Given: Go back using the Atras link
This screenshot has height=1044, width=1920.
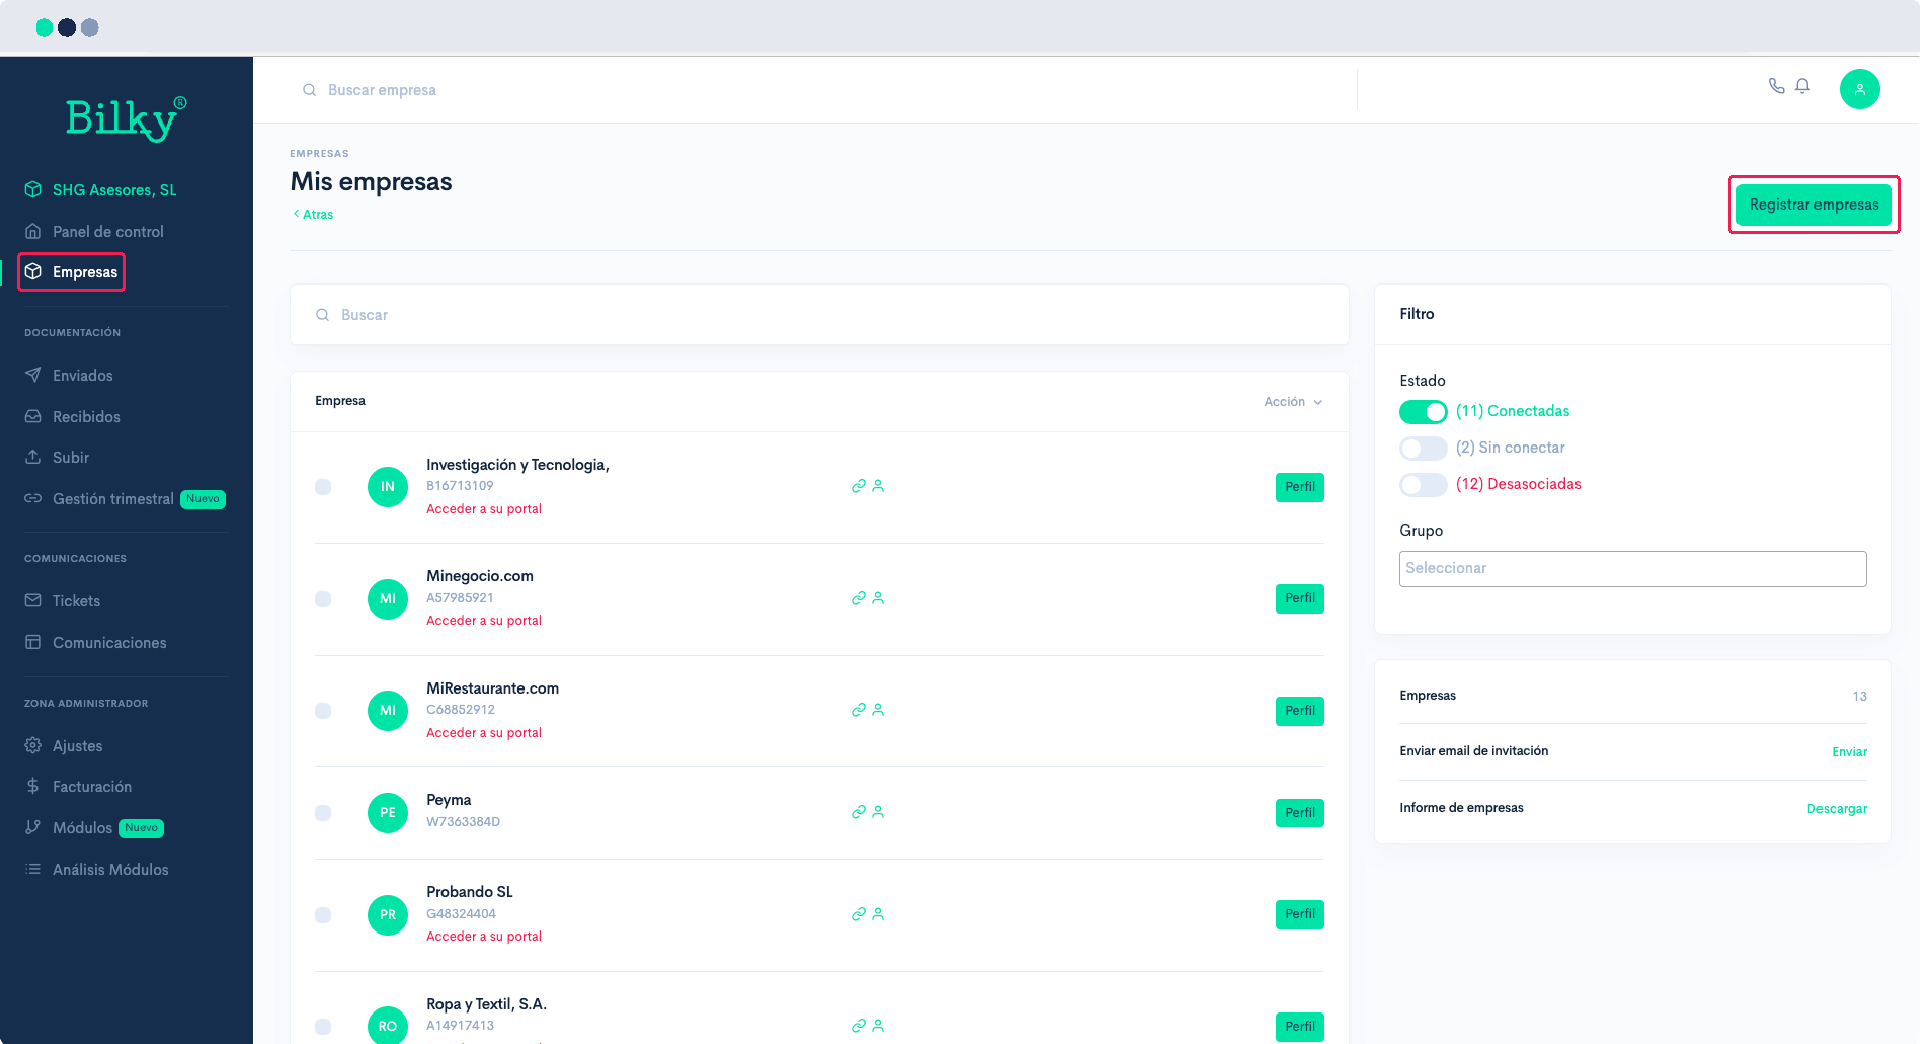Looking at the screenshot, I should [x=314, y=215].
